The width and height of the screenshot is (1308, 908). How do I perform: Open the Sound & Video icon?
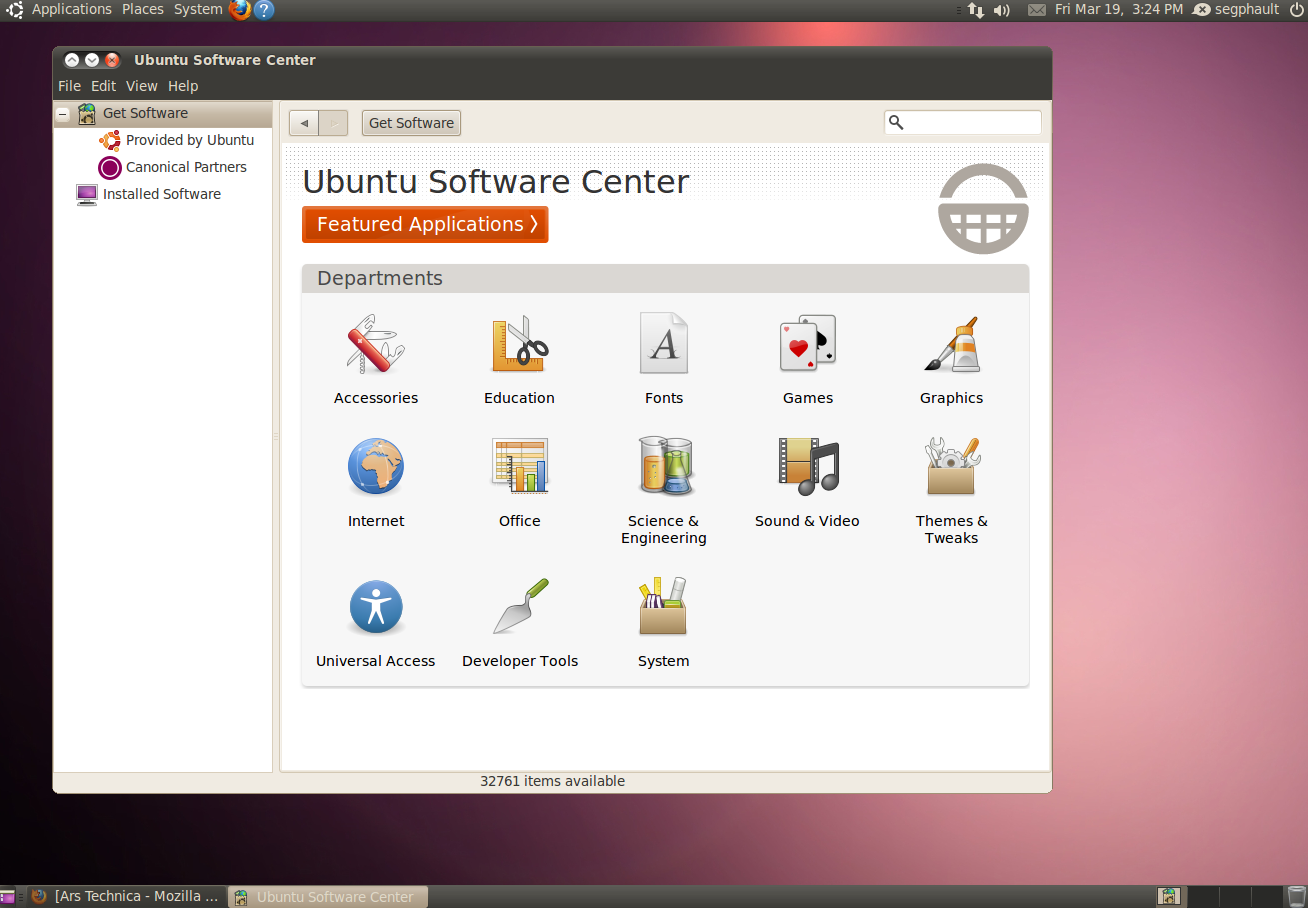pyautogui.click(x=808, y=466)
